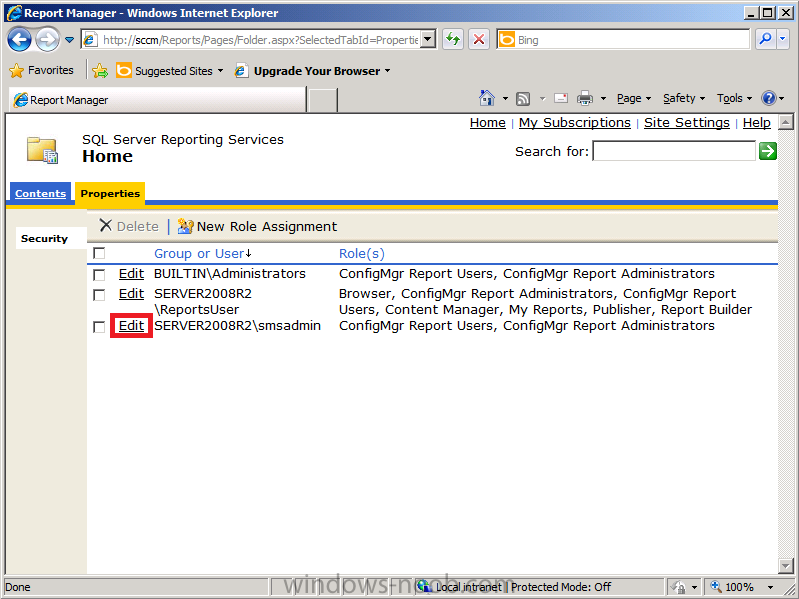This screenshot has height=599, width=799.
Task: Click the Home house icon in command bar
Action: 487,98
